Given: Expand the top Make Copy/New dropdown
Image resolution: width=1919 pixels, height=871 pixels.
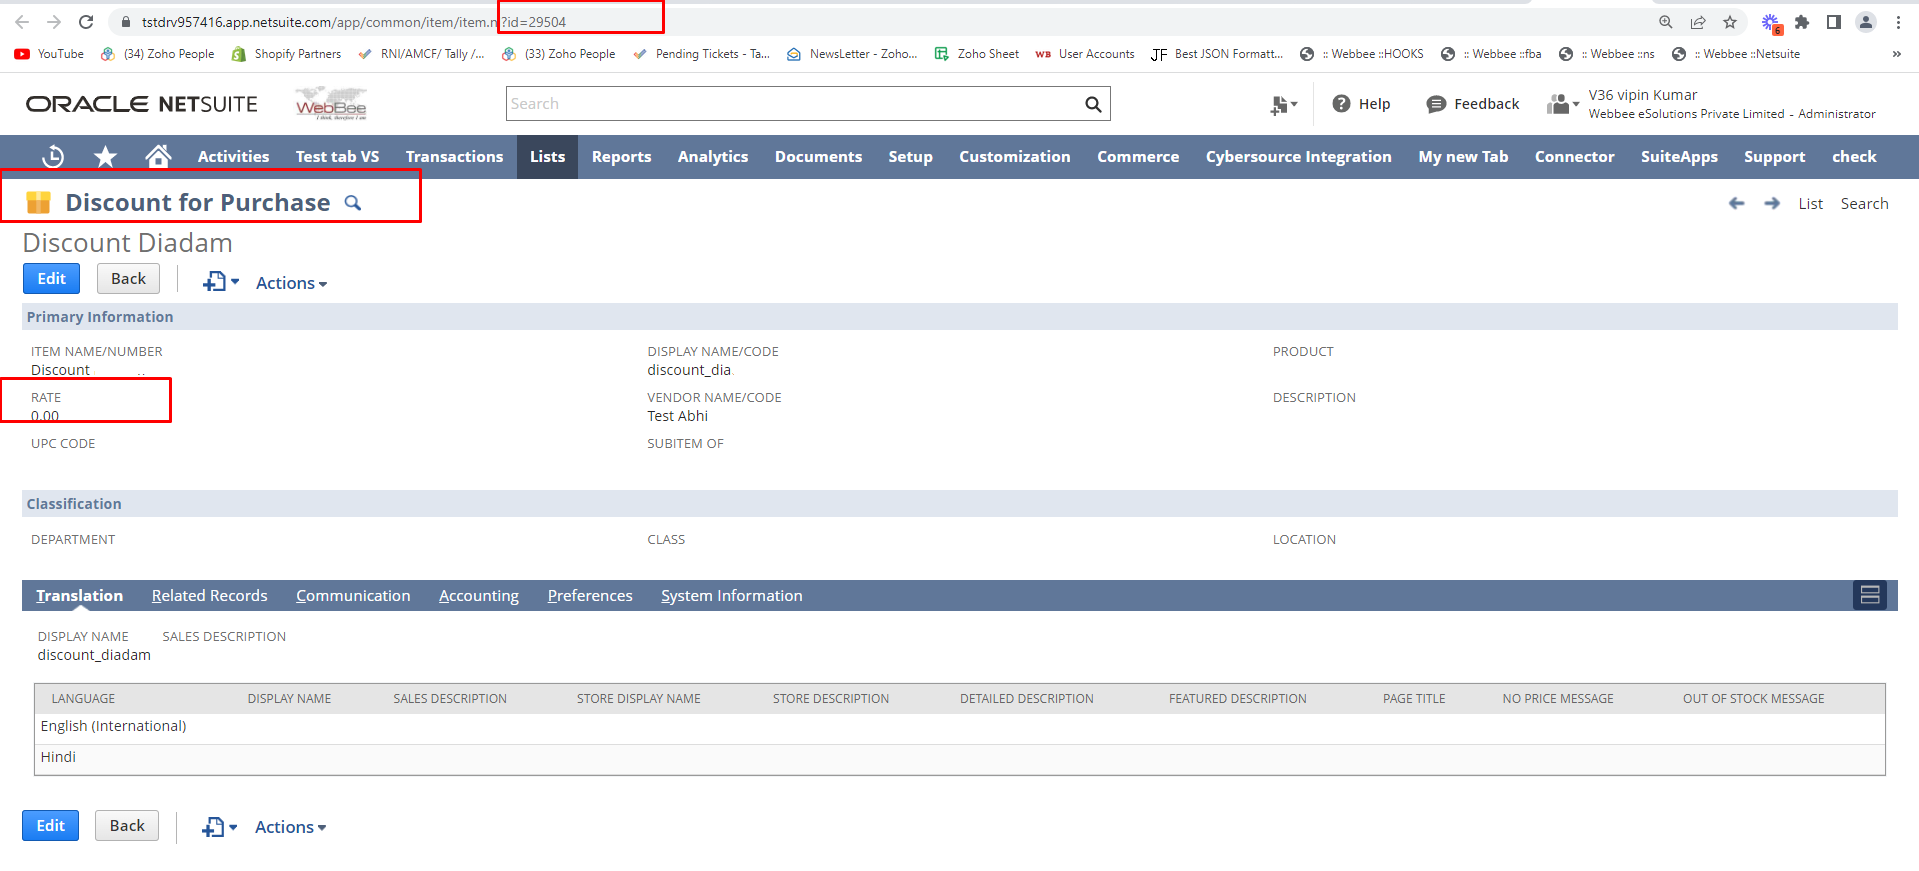Looking at the screenshot, I should click(x=221, y=283).
